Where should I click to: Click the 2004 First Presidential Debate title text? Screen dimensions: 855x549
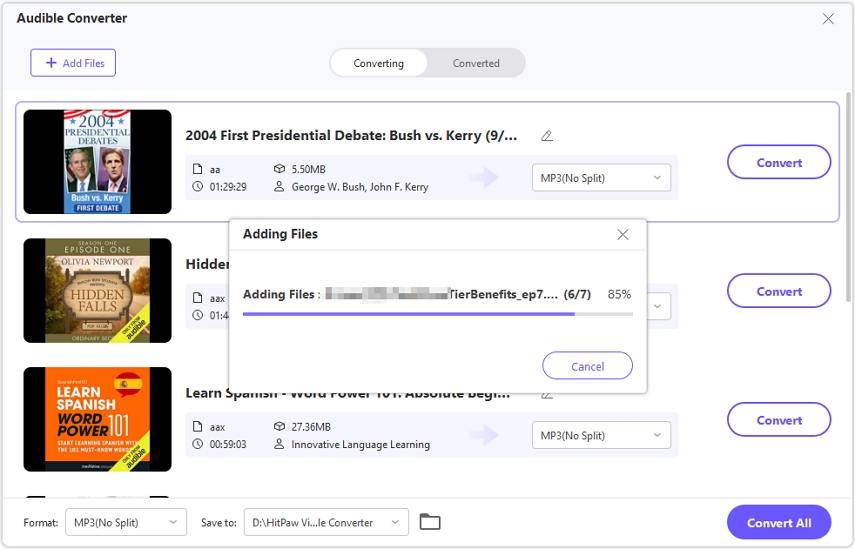click(351, 135)
